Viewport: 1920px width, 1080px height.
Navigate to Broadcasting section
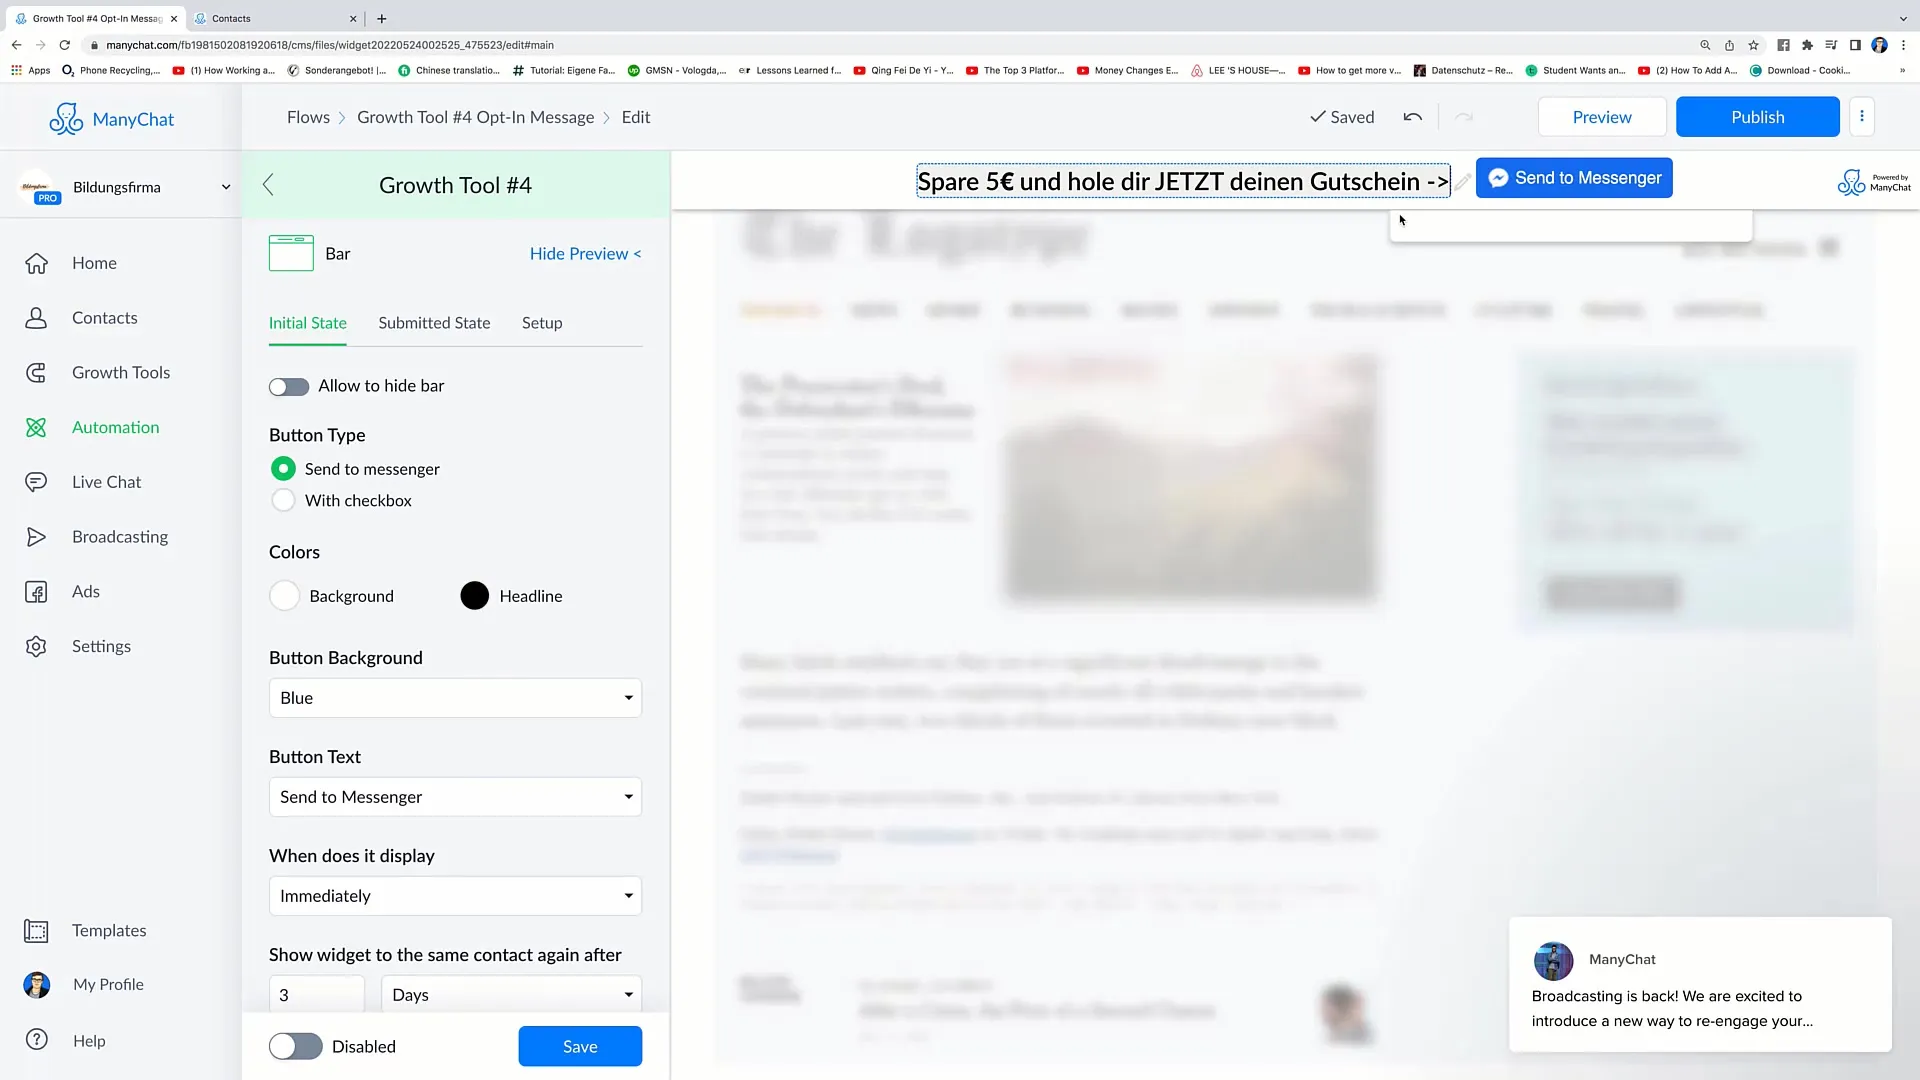[120, 535]
